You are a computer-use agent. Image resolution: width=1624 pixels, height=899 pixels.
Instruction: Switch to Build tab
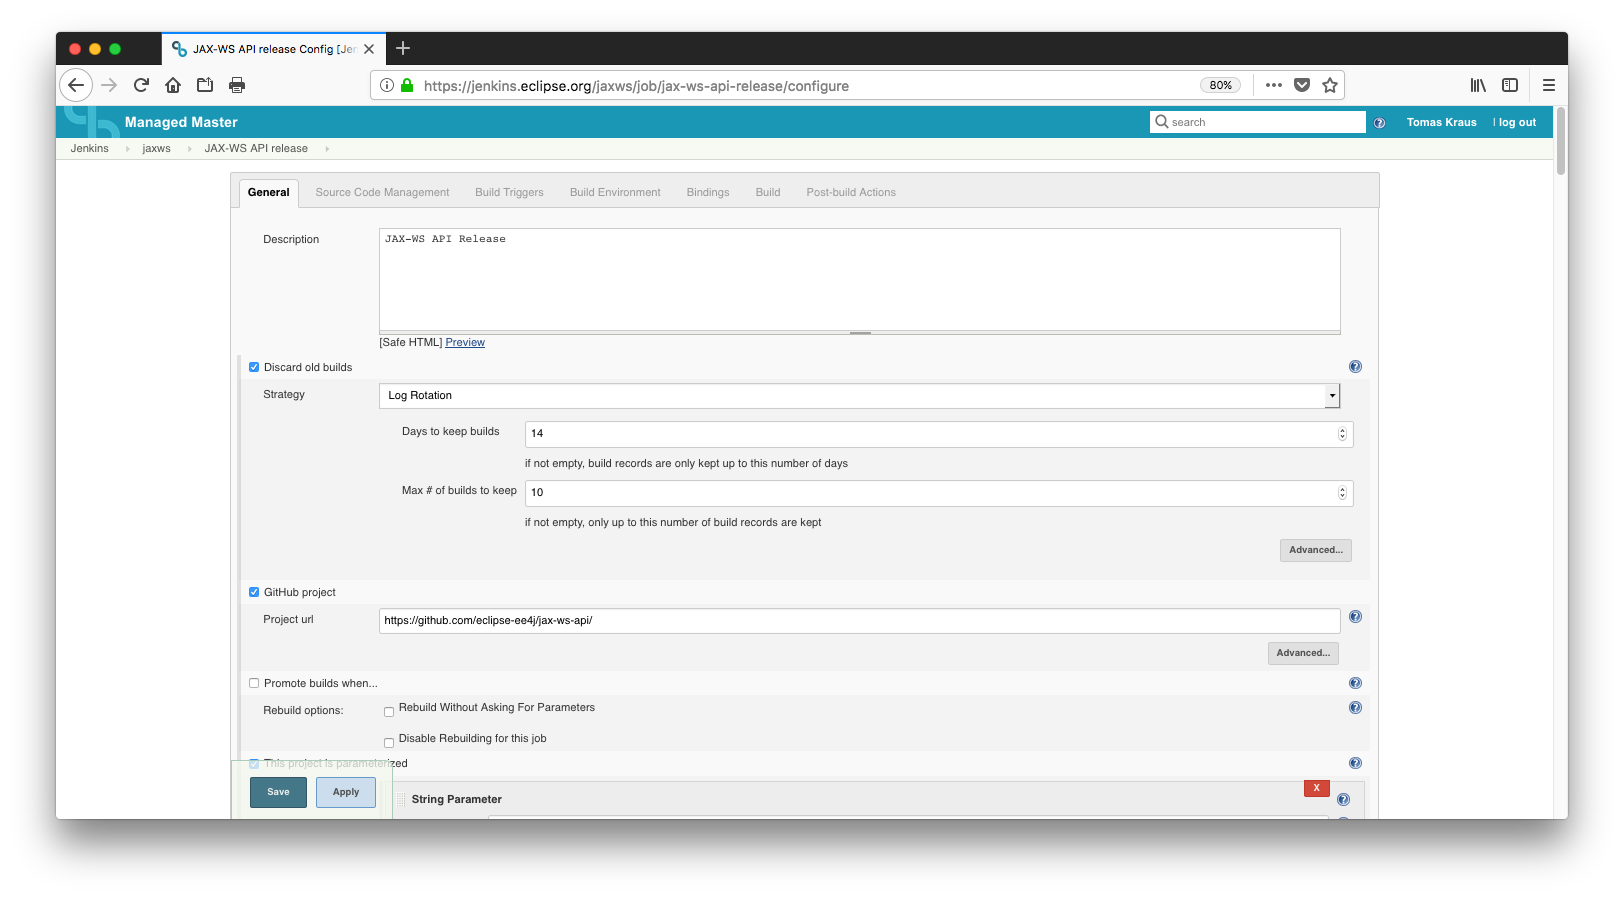pyautogui.click(x=768, y=193)
